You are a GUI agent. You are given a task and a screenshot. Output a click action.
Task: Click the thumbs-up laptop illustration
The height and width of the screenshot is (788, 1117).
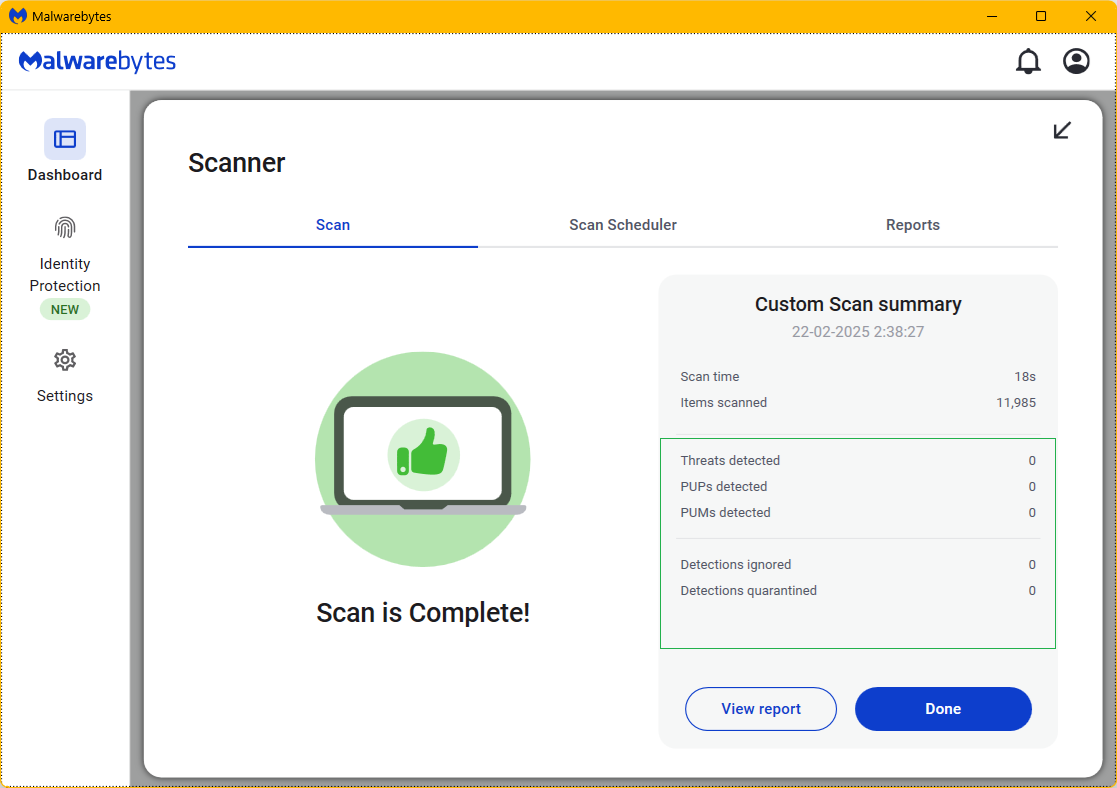(x=422, y=459)
